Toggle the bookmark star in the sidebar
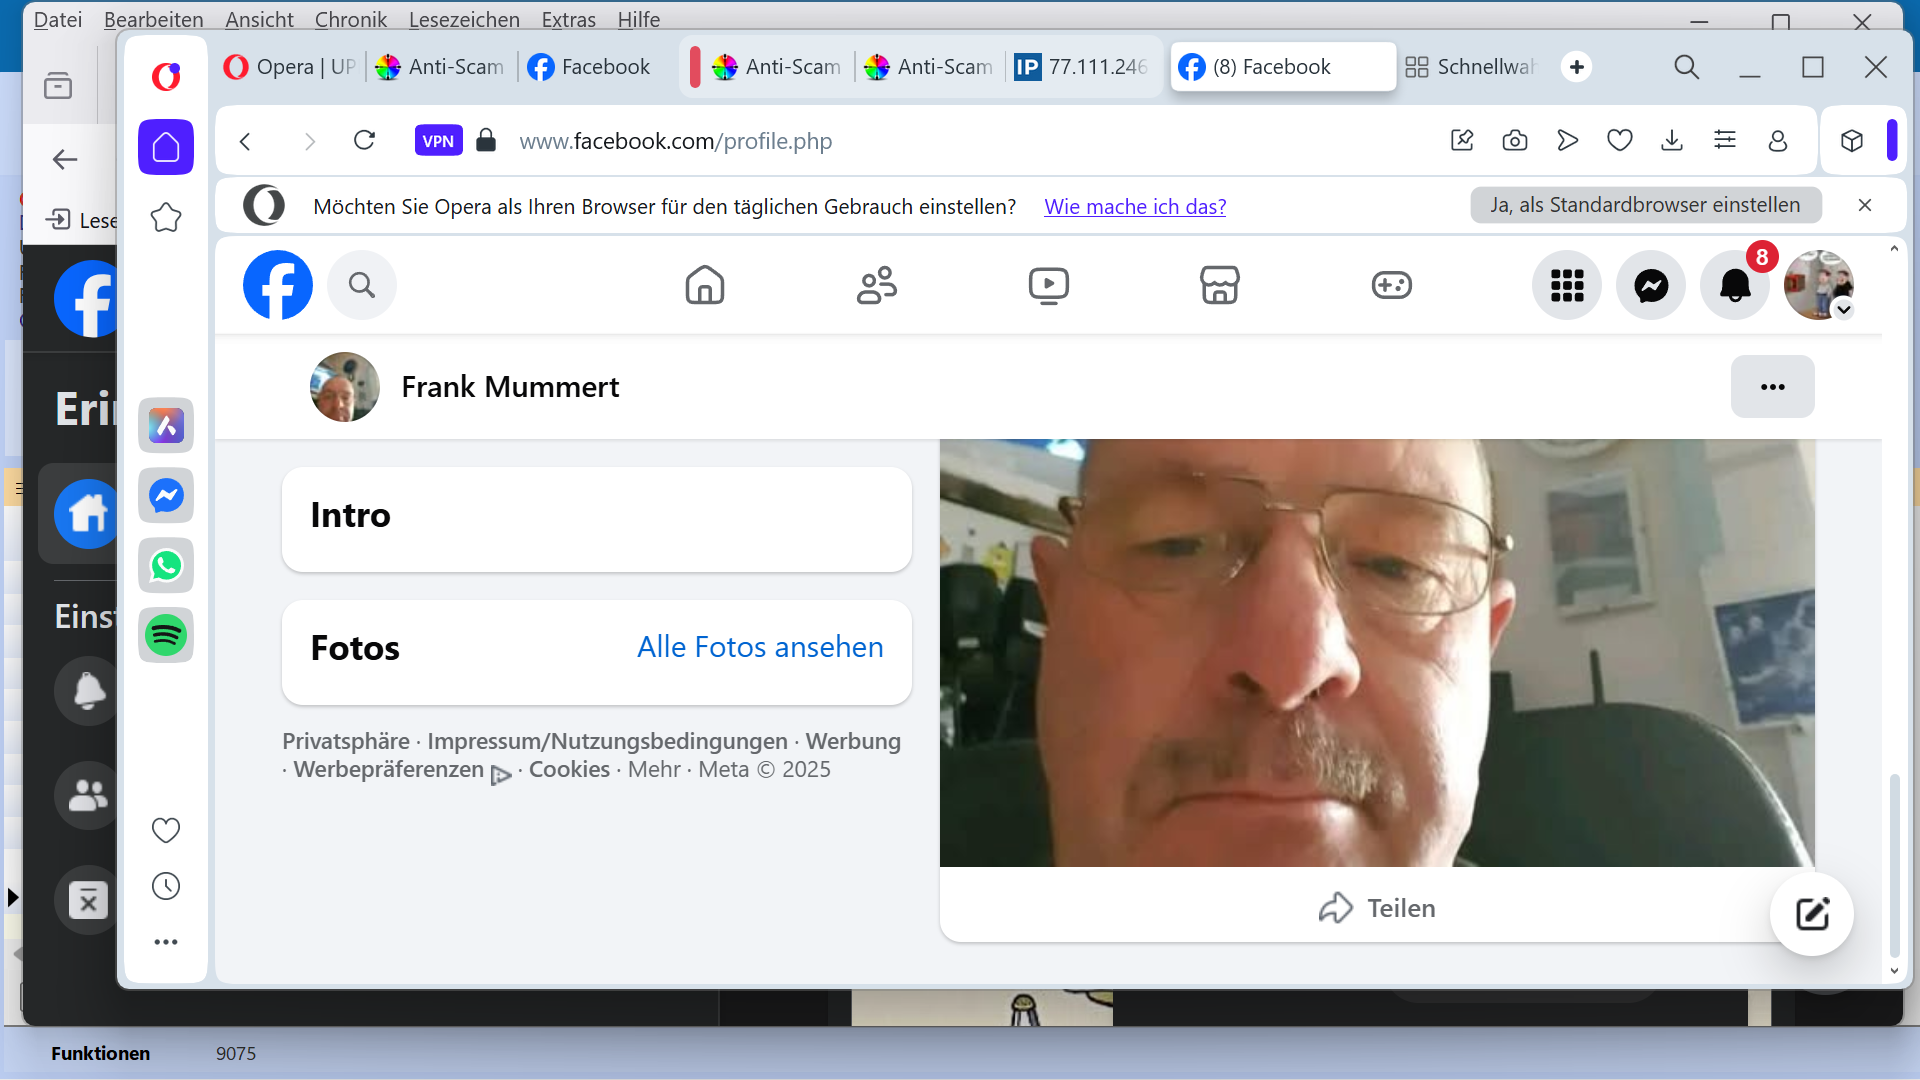 [x=166, y=217]
